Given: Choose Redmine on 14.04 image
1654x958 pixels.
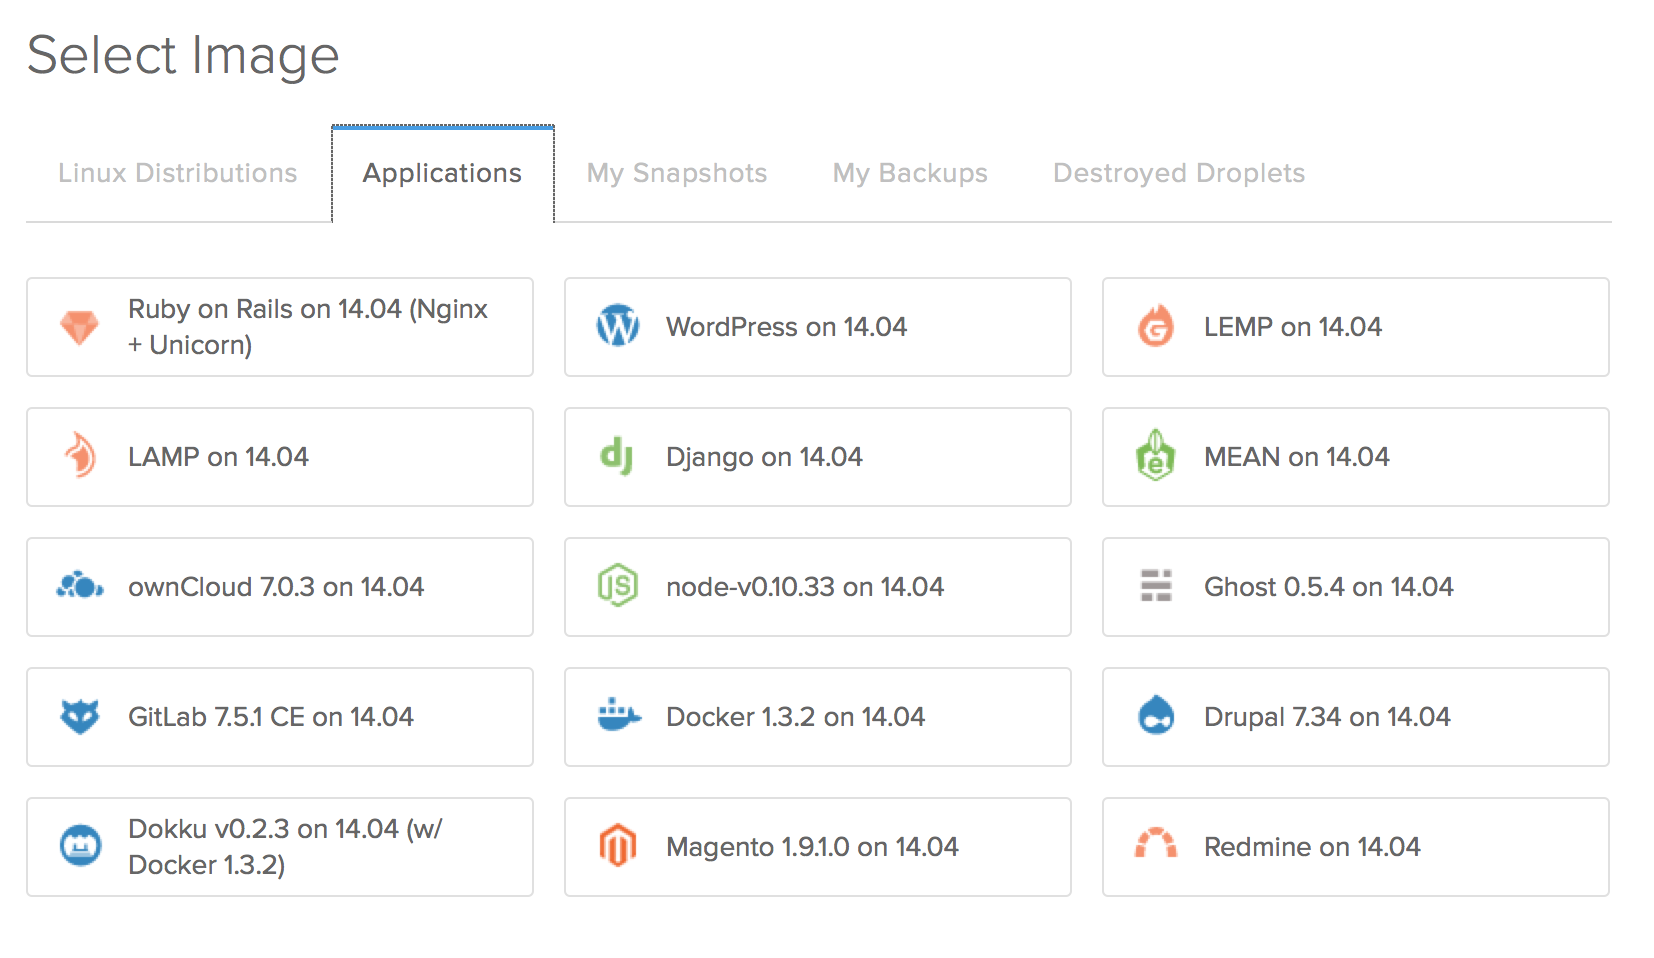Looking at the screenshot, I should [1356, 847].
